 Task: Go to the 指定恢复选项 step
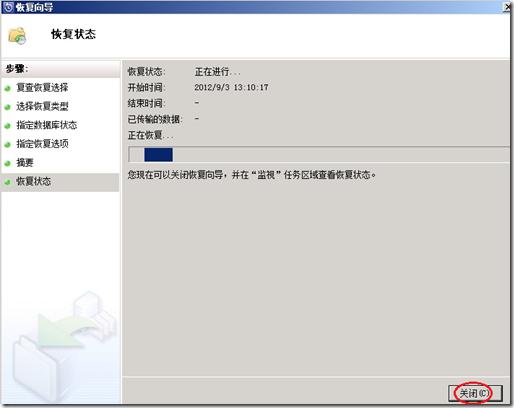tap(42, 144)
